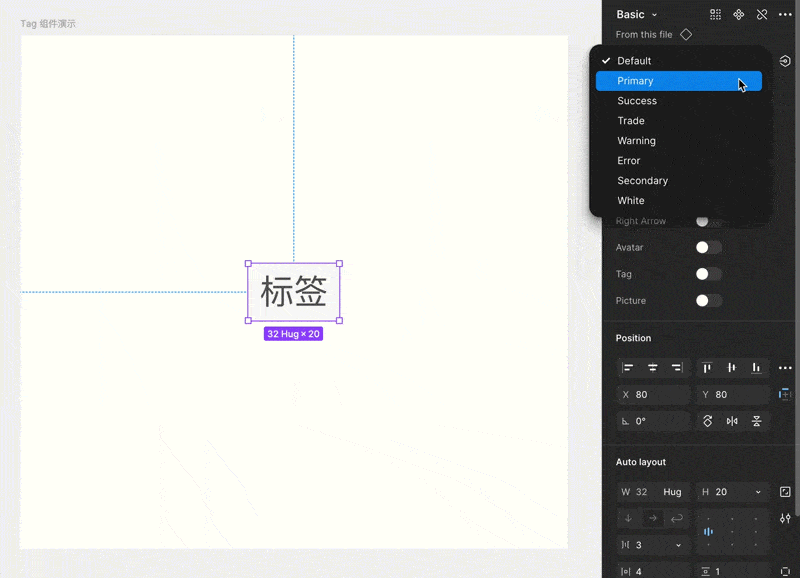Click the 32 Hug × 20 size badge
Viewport: 800px width, 578px height.
pos(293,334)
